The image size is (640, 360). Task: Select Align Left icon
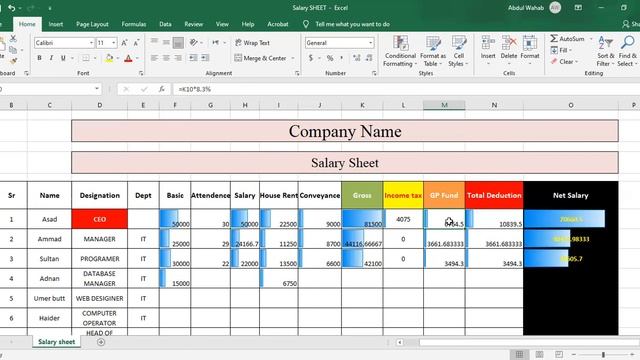154,58
